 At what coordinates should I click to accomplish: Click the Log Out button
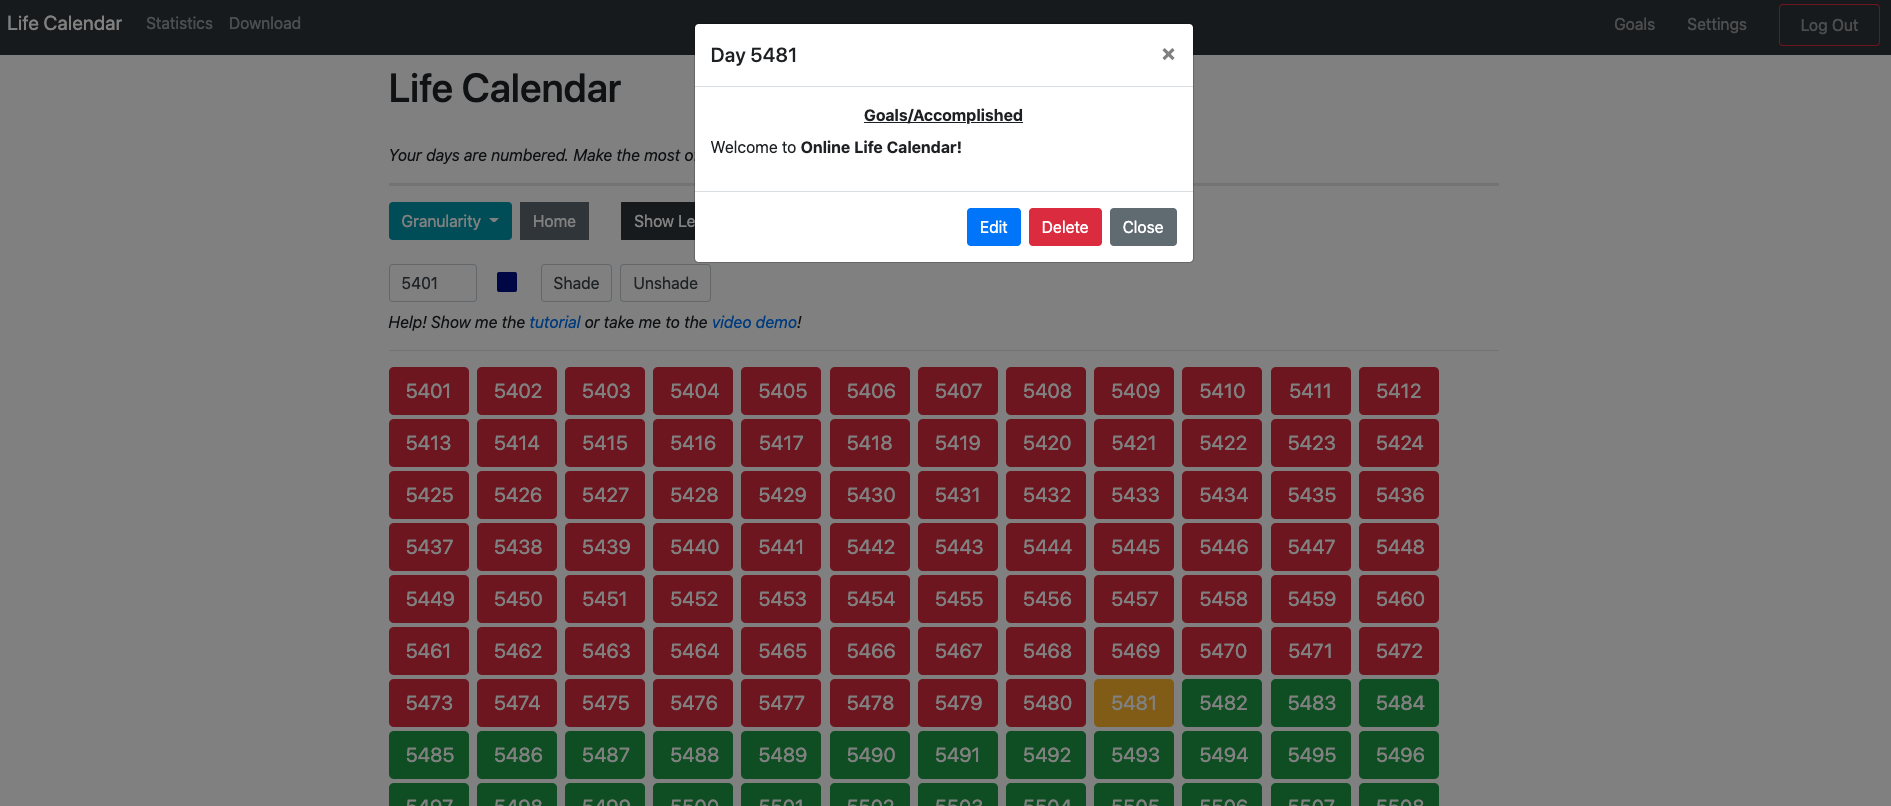(x=1828, y=25)
